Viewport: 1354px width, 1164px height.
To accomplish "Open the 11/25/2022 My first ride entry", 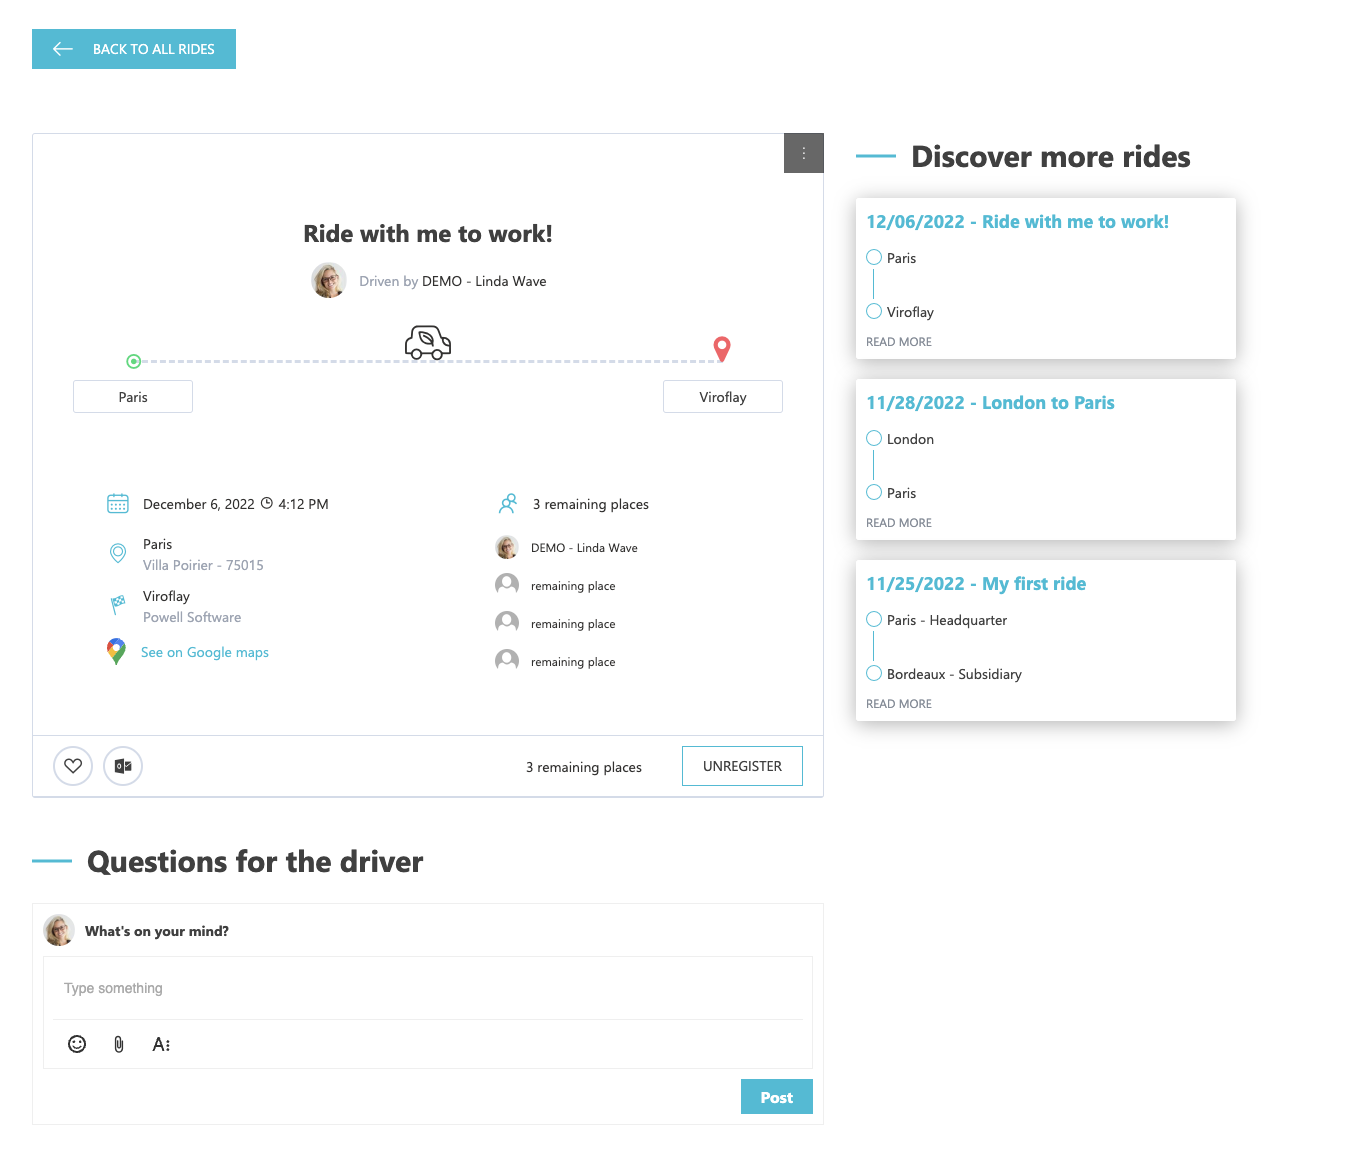I will (976, 583).
